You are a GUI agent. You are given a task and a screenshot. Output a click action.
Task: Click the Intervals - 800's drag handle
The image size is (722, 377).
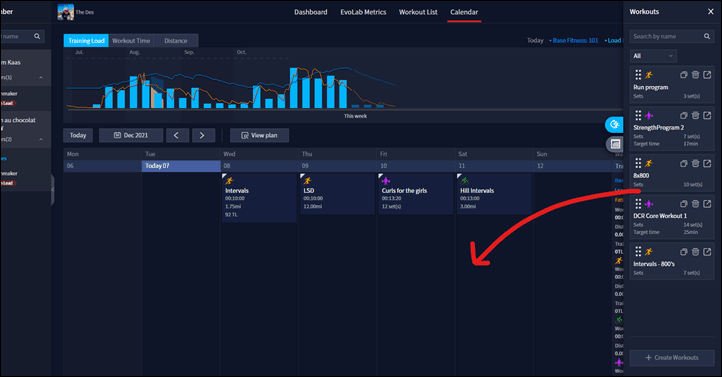tap(638, 251)
